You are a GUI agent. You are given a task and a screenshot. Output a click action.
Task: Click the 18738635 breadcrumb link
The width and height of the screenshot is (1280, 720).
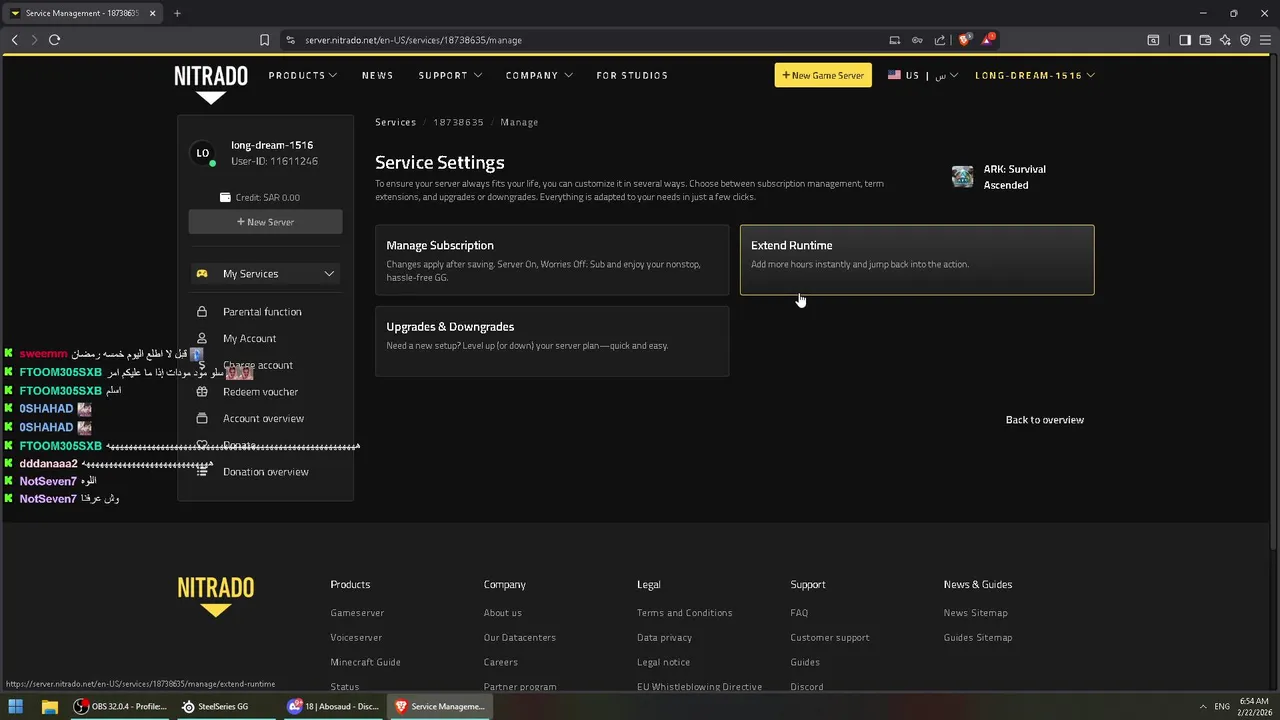click(458, 122)
